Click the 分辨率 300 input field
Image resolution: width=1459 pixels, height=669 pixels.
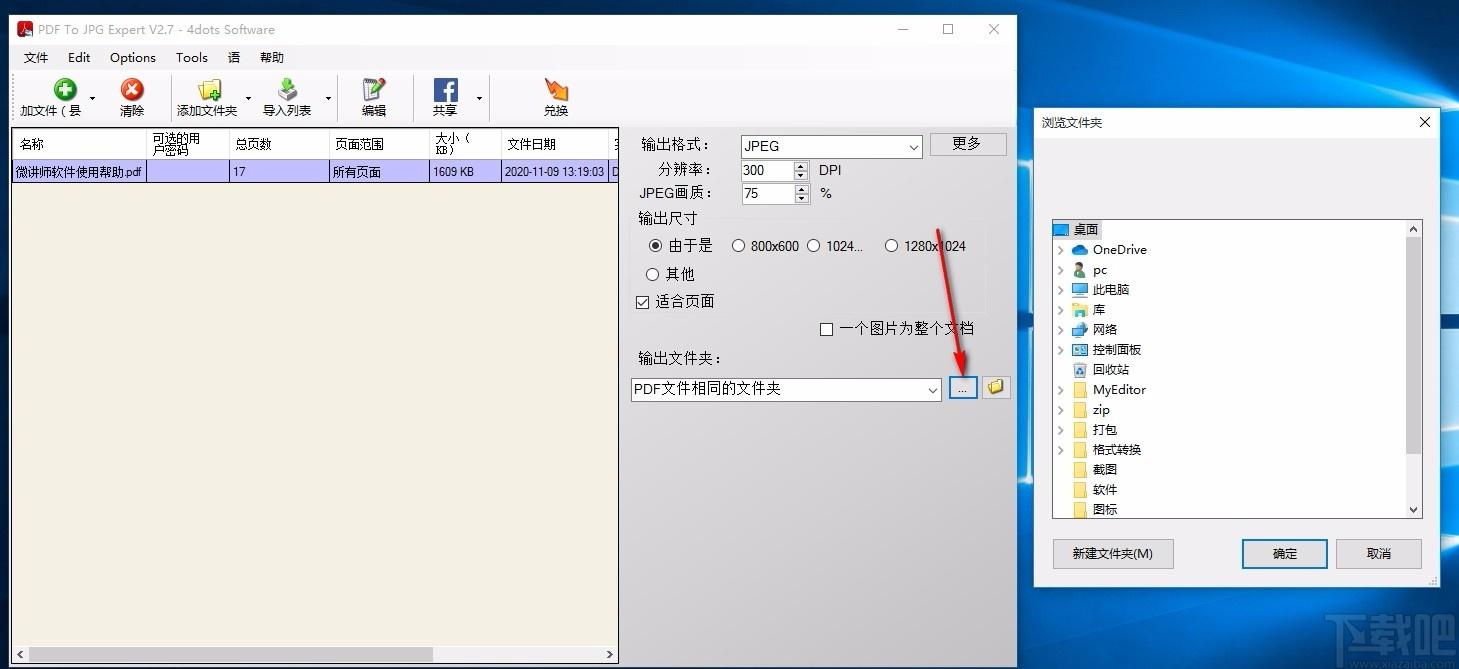[767, 171]
